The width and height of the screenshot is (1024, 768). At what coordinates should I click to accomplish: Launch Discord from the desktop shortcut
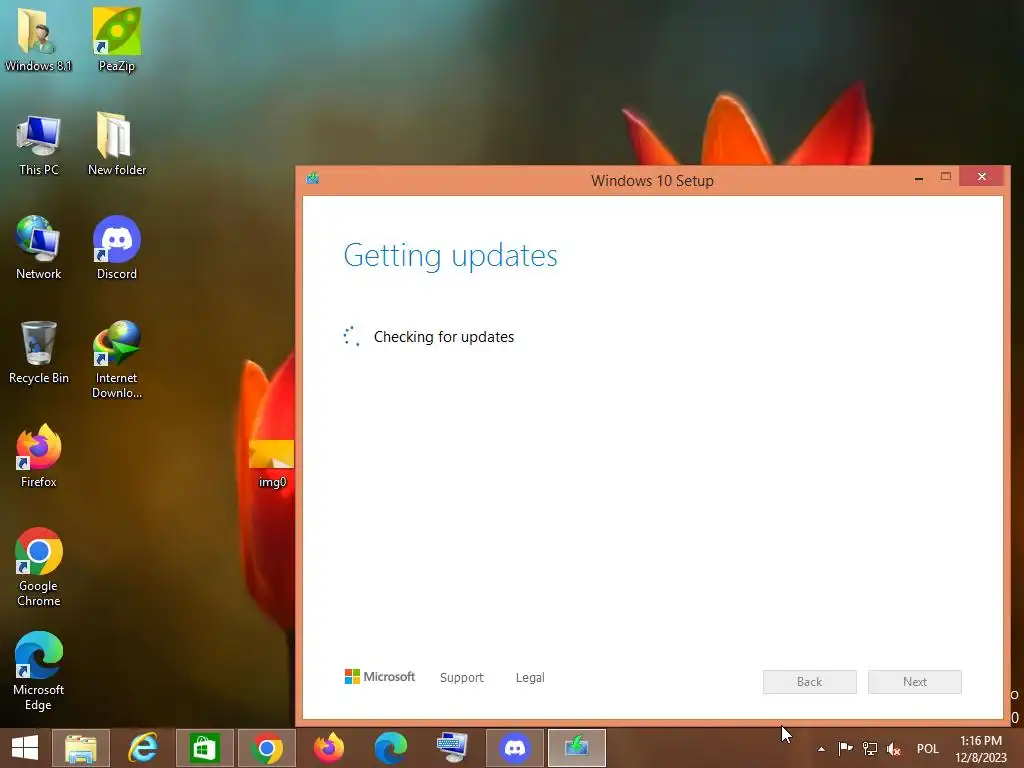coord(117,248)
